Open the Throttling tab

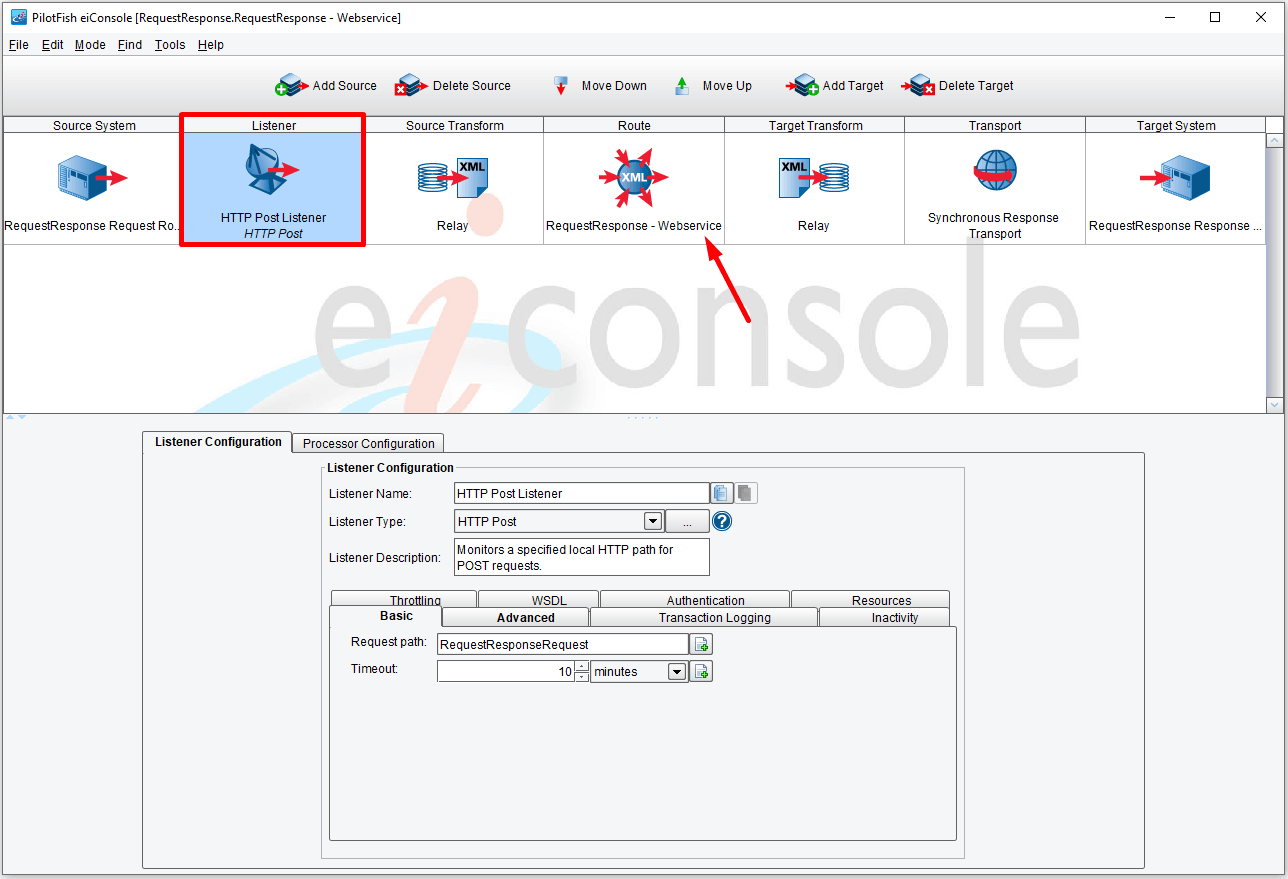point(404,599)
